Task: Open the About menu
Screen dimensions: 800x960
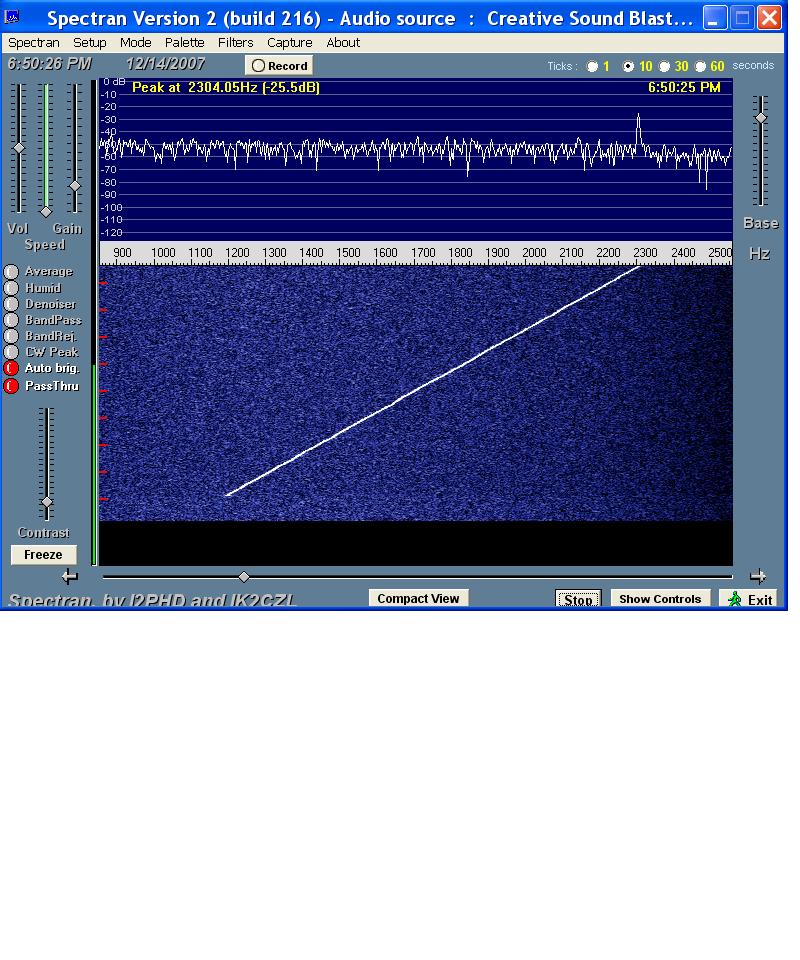Action: (x=343, y=43)
